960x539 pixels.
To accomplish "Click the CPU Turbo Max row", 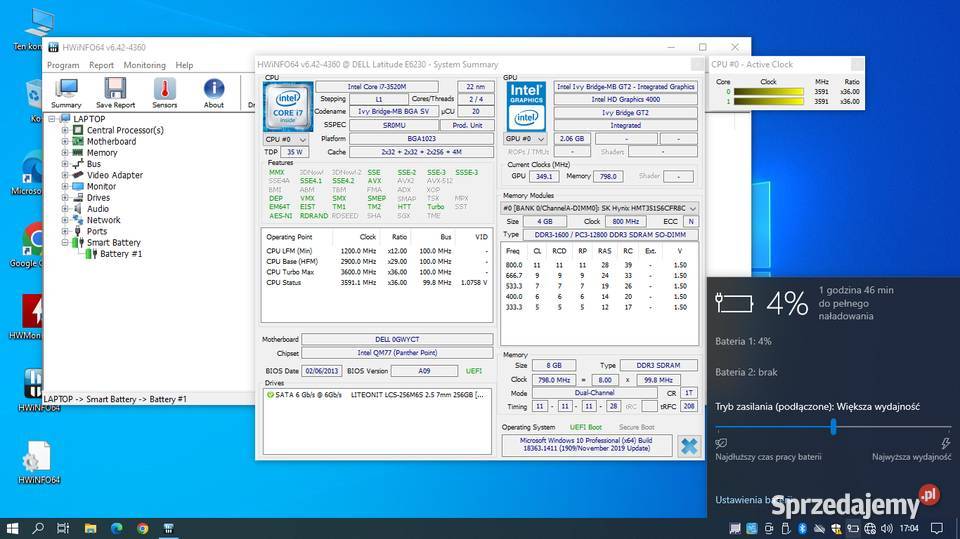I will point(377,272).
